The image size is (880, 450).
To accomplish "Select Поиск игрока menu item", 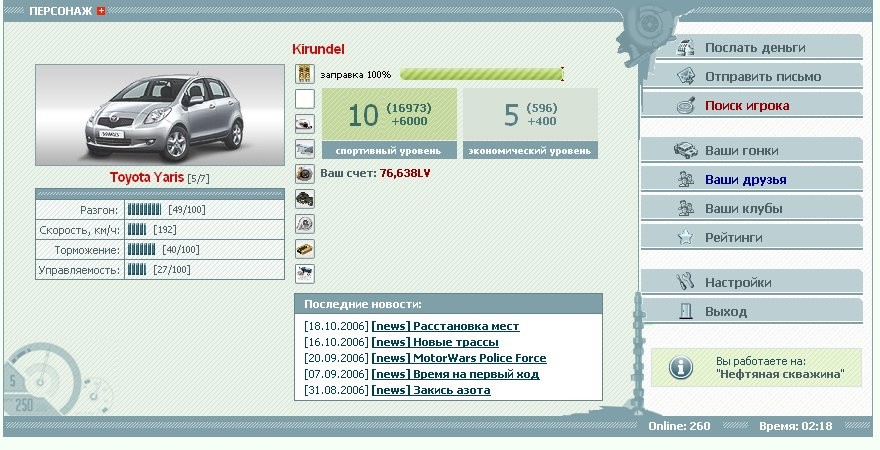I will [751, 105].
